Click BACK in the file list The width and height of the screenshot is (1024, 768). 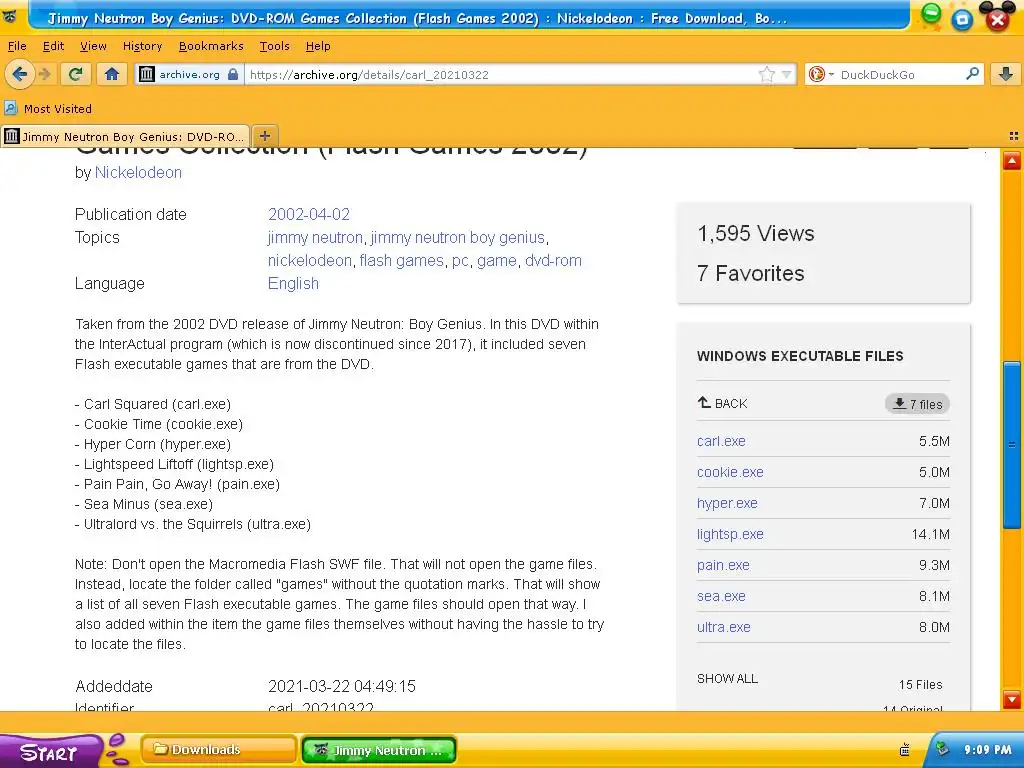pyautogui.click(x=722, y=403)
